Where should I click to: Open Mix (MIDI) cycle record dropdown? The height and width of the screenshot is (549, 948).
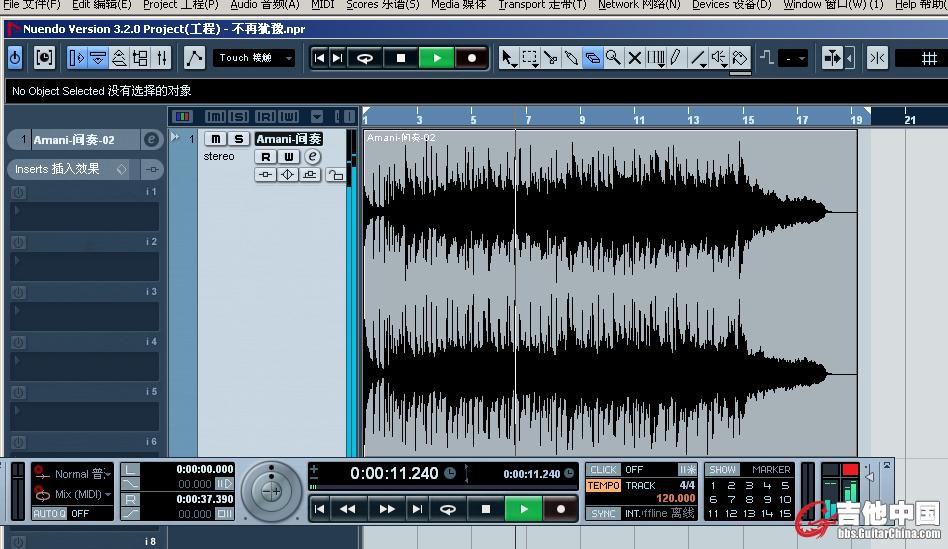82,494
